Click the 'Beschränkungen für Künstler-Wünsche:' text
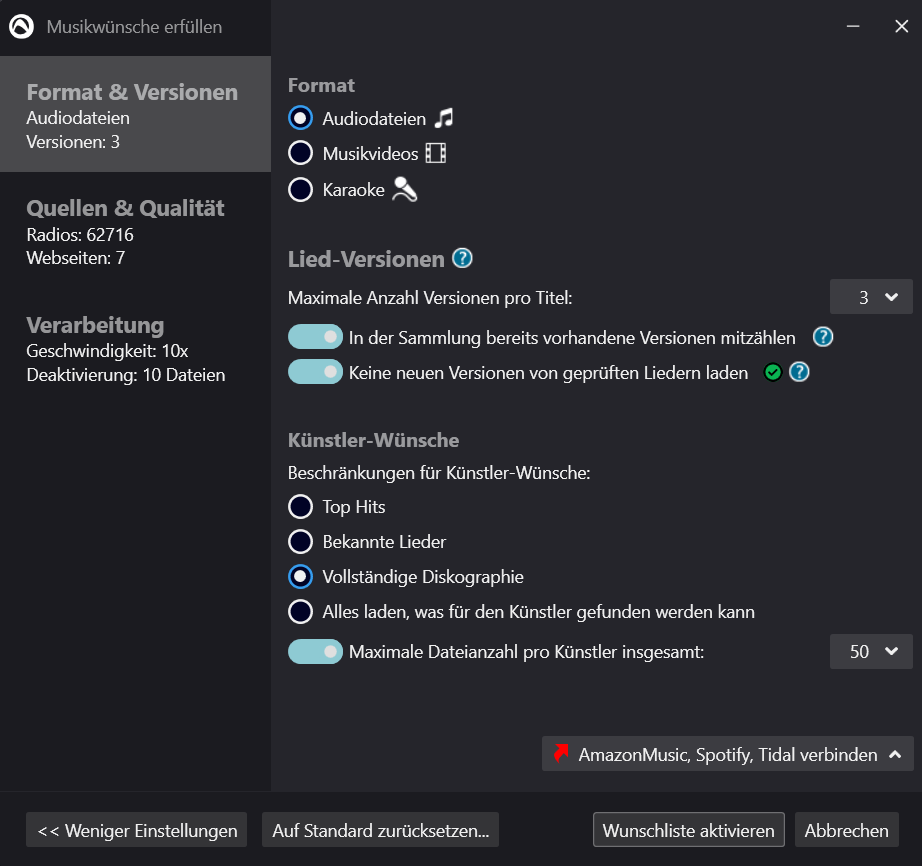Screen dimensions: 922x866 click(439, 473)
